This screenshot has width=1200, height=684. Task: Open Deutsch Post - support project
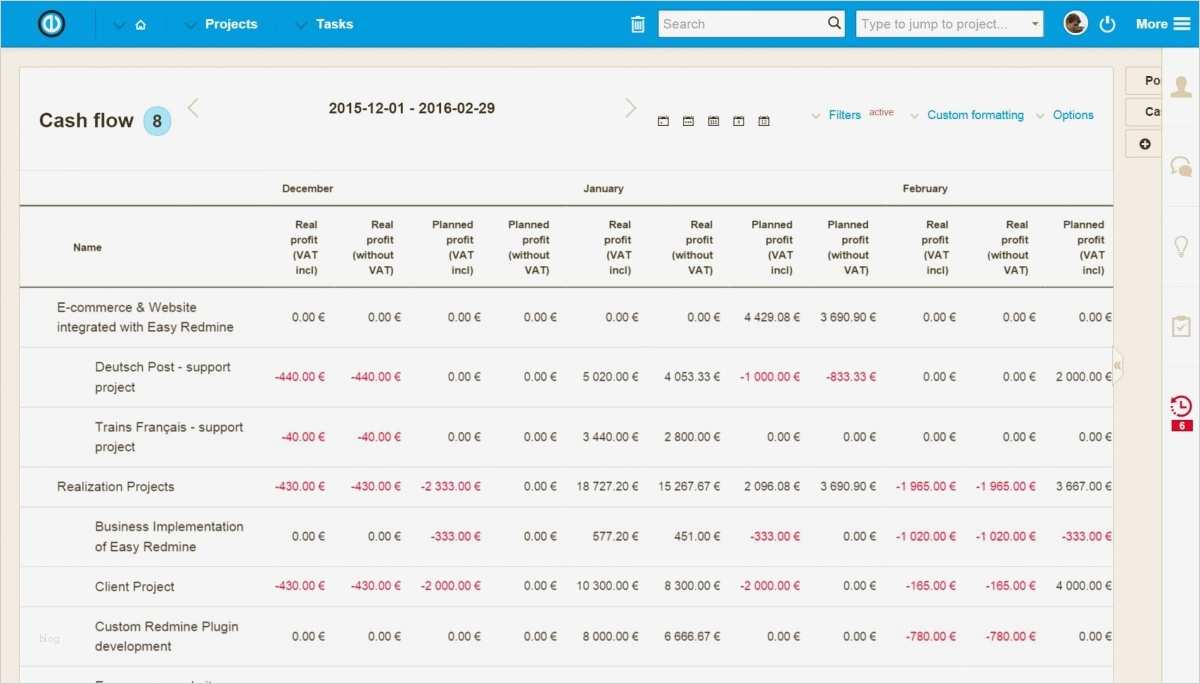tap(163, 377)
